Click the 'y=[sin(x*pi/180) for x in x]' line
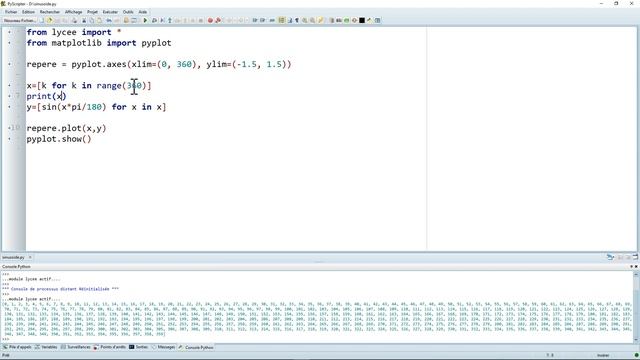The image size is (640, 360). coord(96,107)
